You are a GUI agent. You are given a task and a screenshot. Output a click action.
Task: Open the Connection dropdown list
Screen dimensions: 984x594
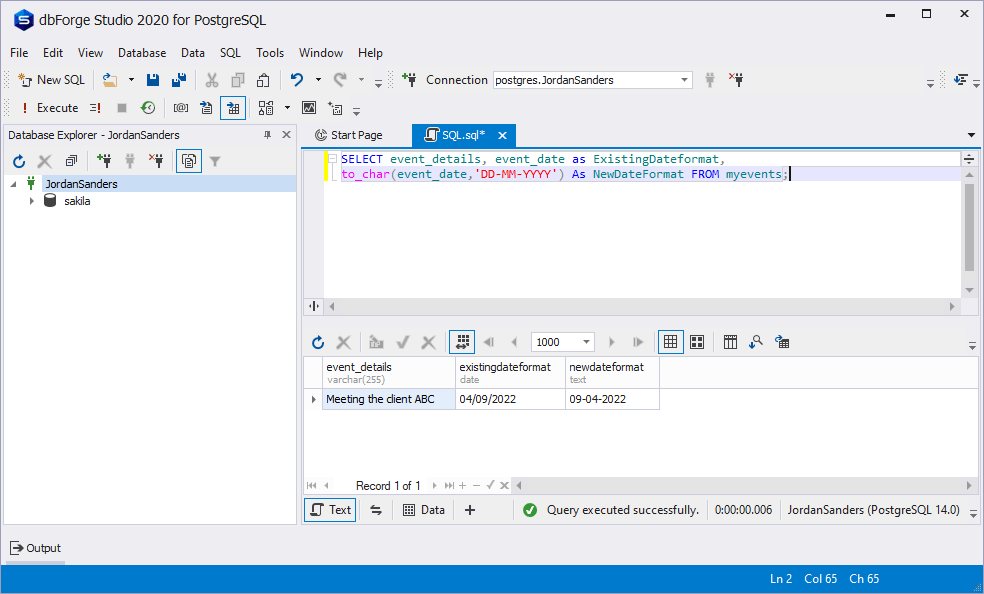pos(683,79)
